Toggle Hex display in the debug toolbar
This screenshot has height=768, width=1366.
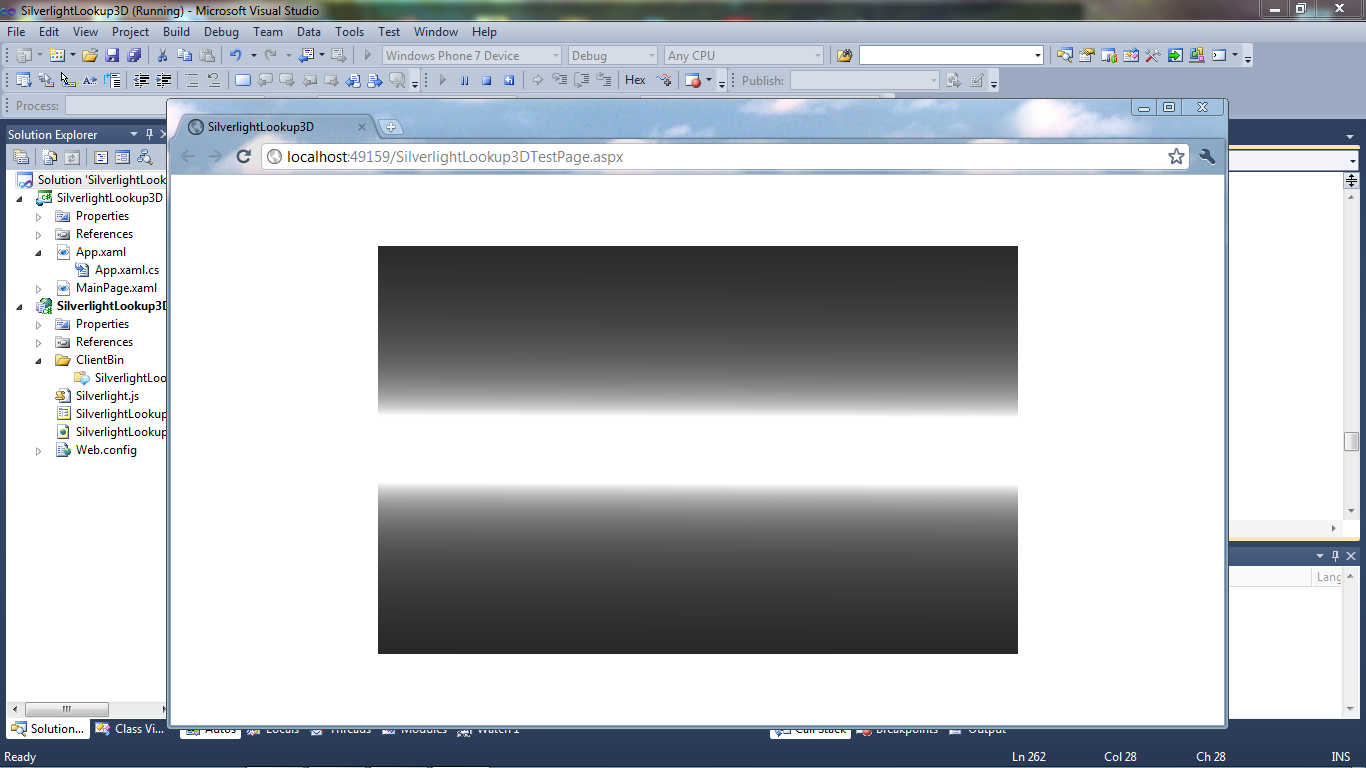click(x=635, y=79)
